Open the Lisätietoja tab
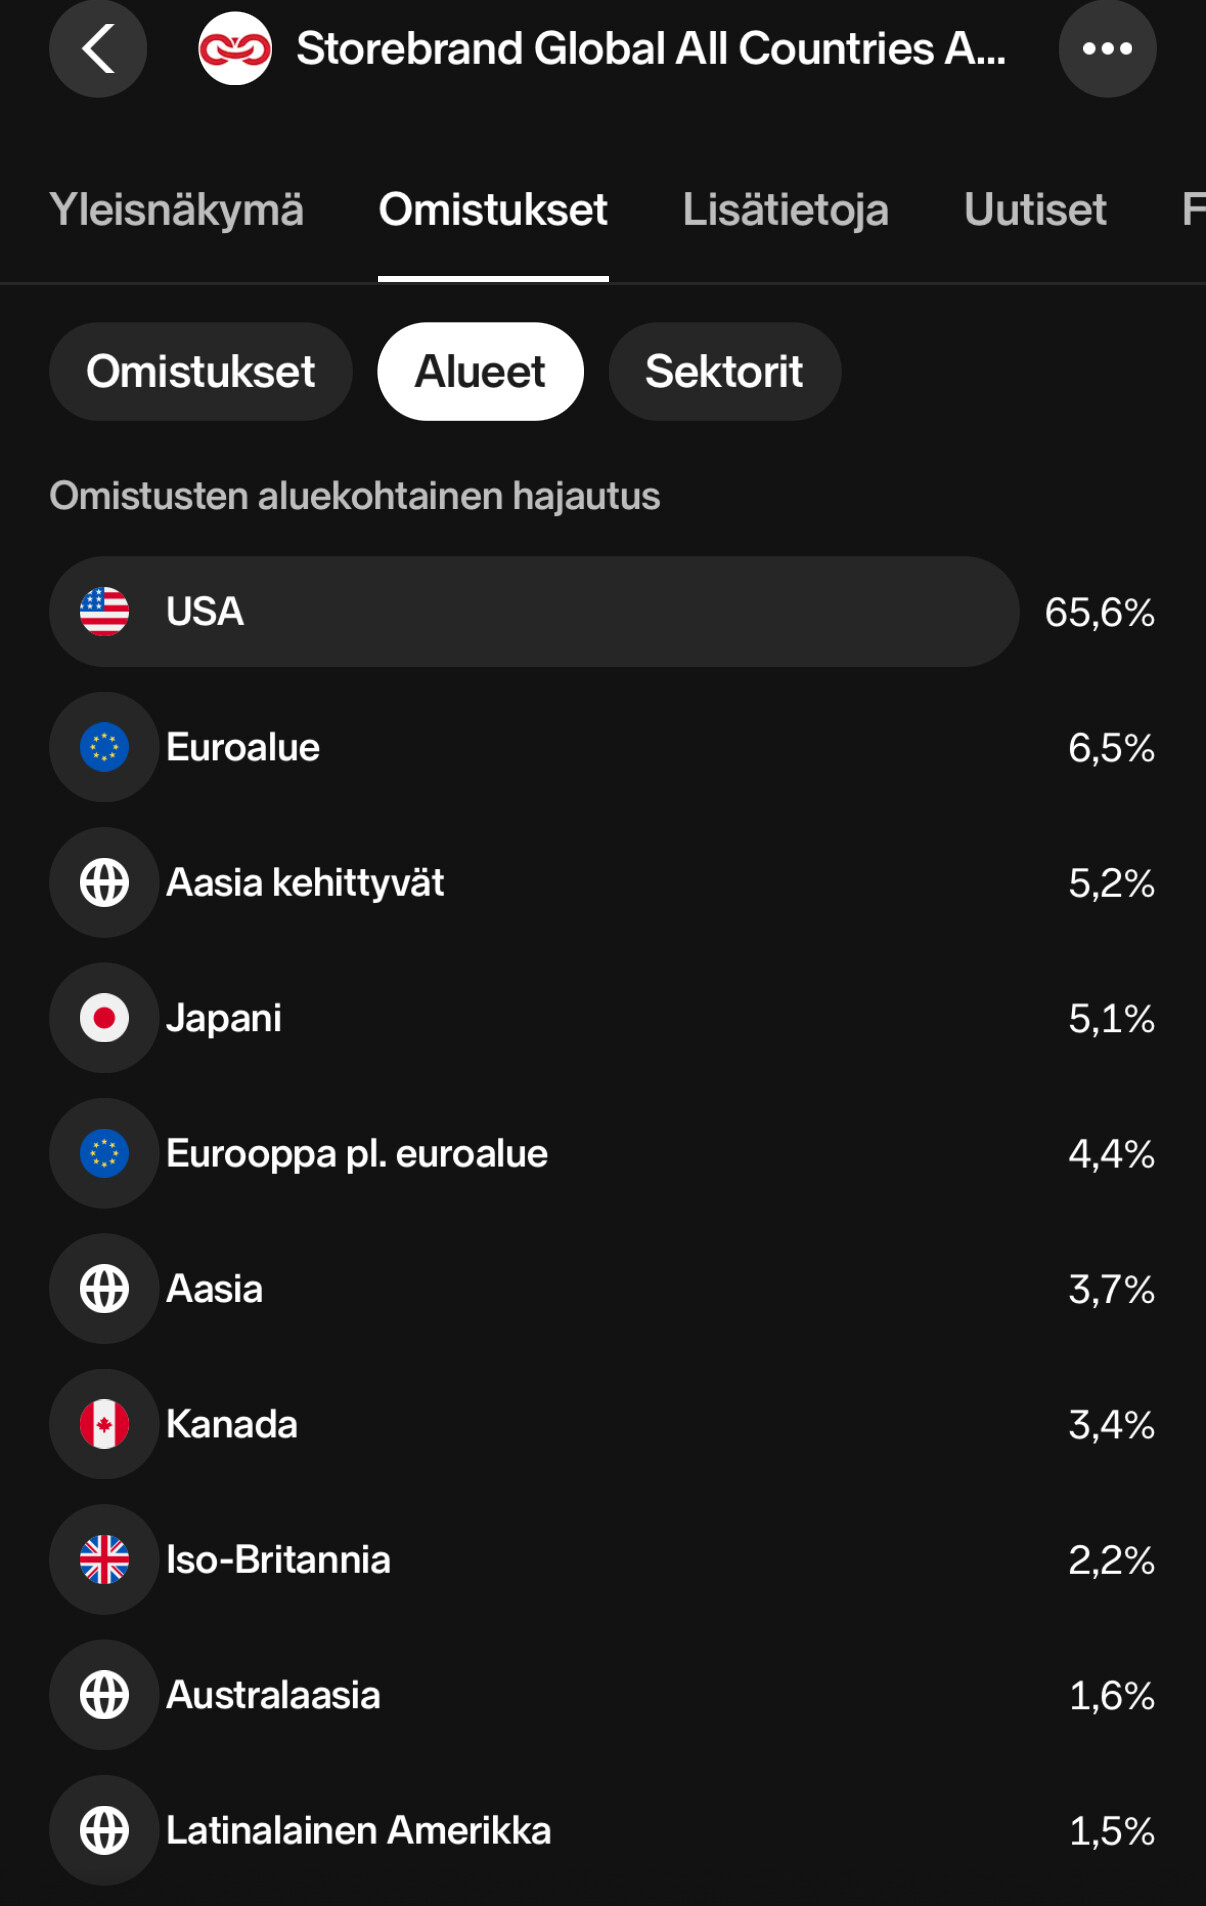The width and height of the screenshot is (1206, 1906). click(785, 210)
